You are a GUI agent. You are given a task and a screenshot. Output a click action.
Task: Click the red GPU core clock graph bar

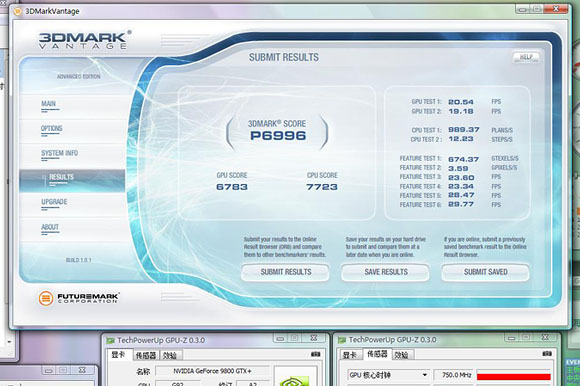point(513,376)
